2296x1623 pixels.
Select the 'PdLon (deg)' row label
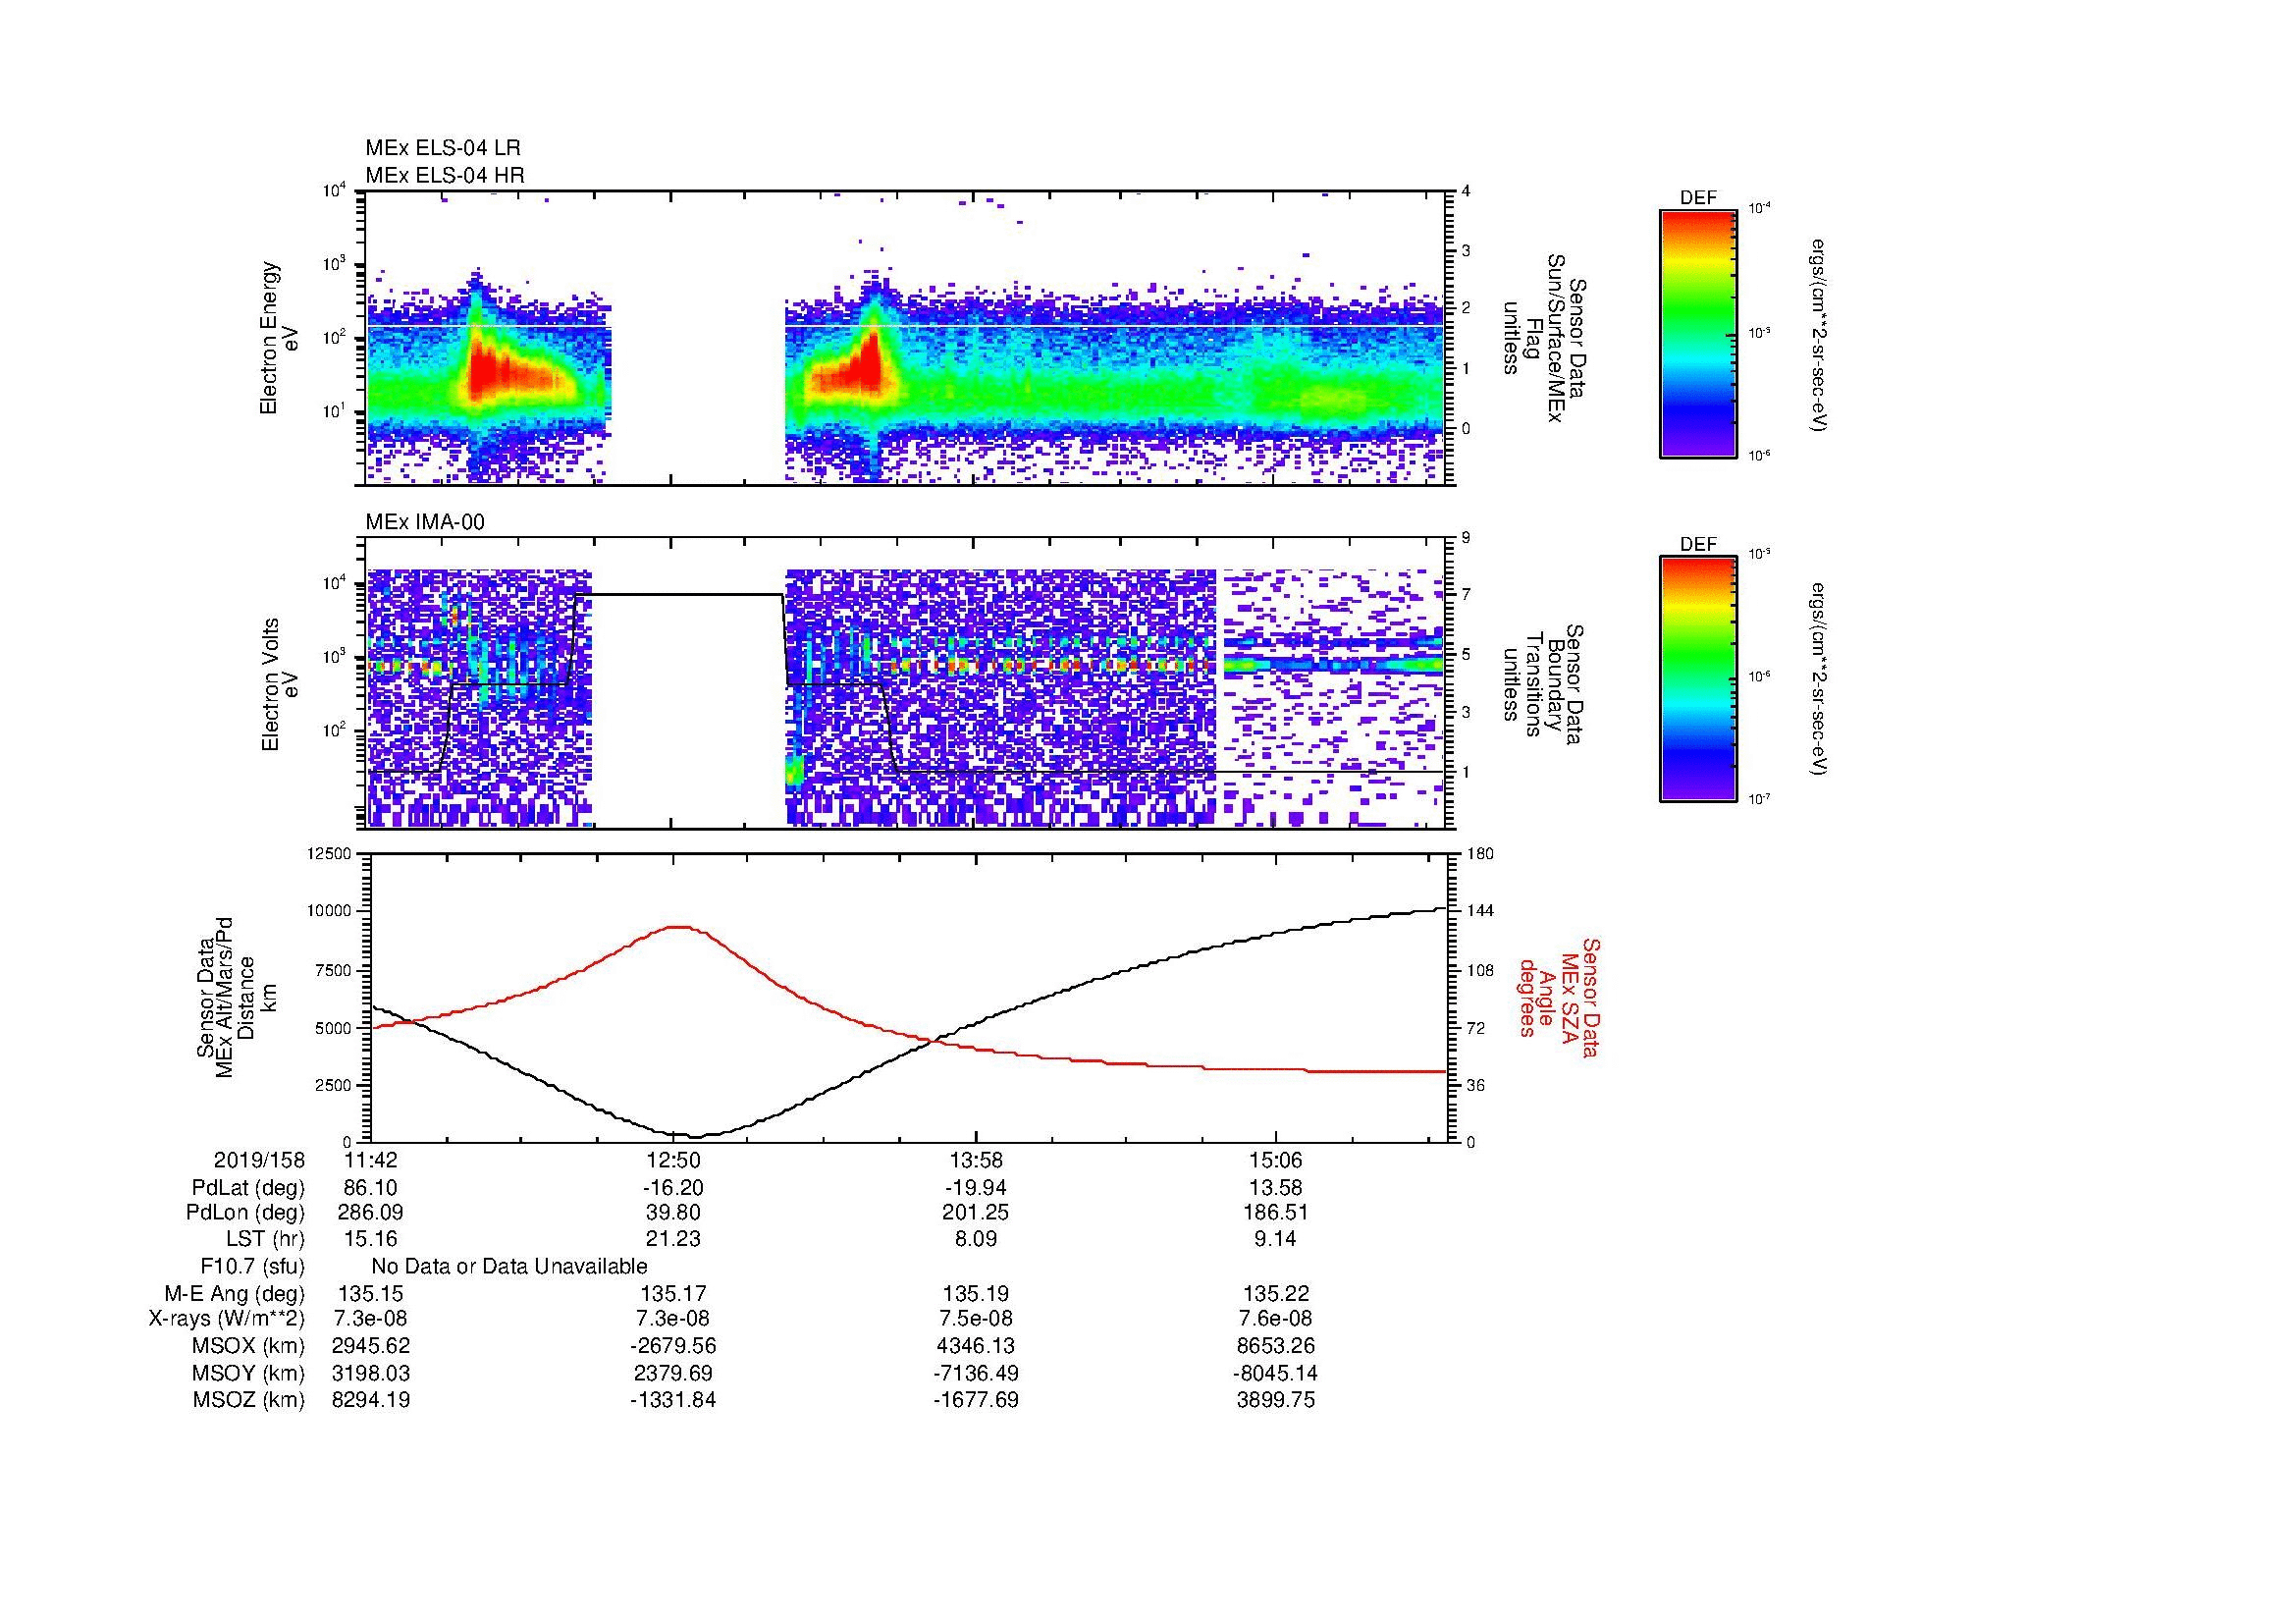coord(246,1214)
